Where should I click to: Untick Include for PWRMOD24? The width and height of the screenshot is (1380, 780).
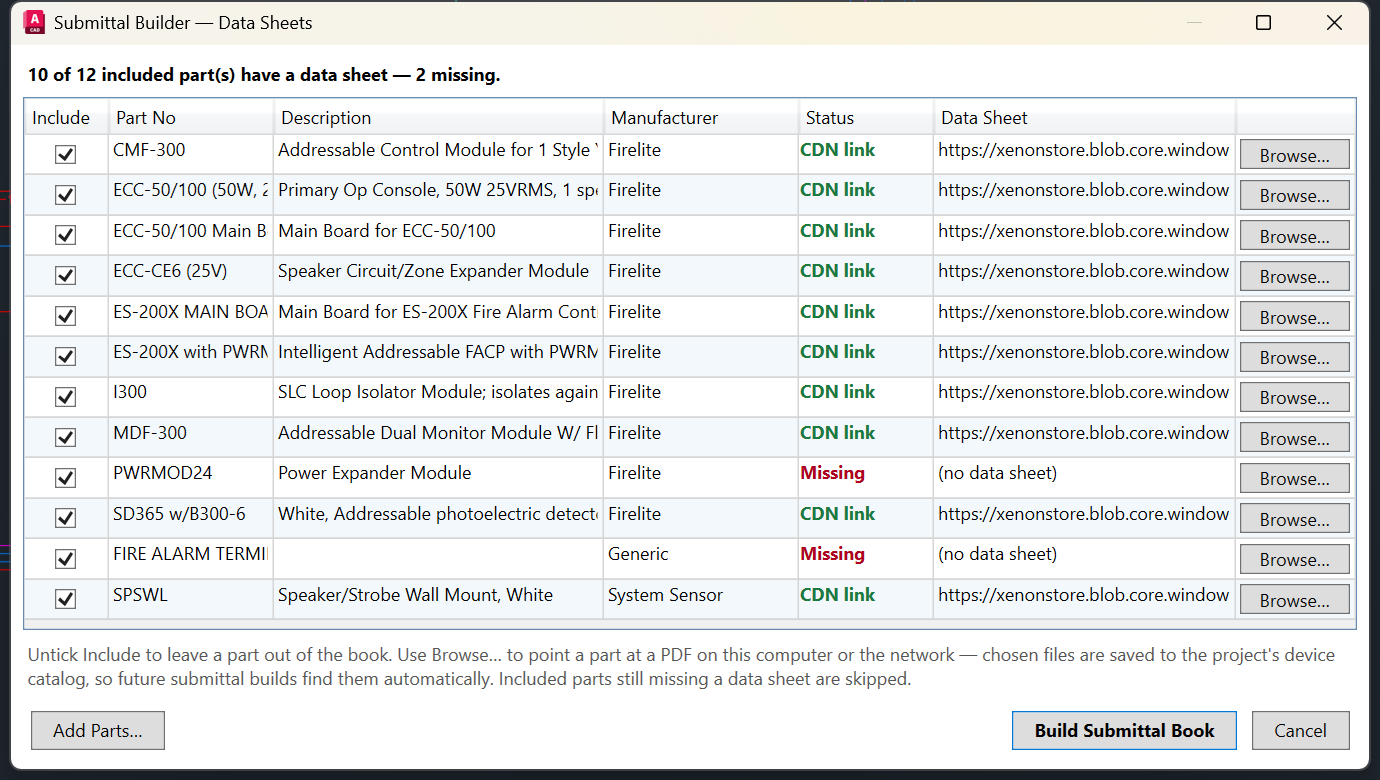click(65, 478)
